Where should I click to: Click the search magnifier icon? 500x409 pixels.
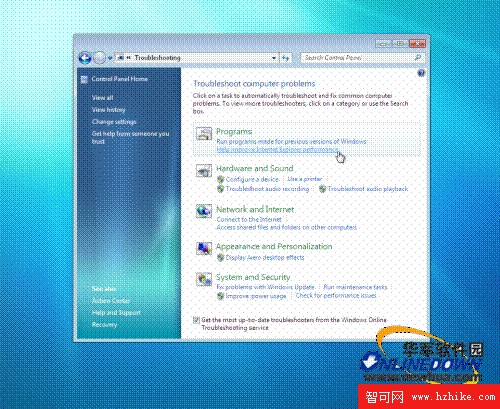pyautogui.click(x=418, y=58)
